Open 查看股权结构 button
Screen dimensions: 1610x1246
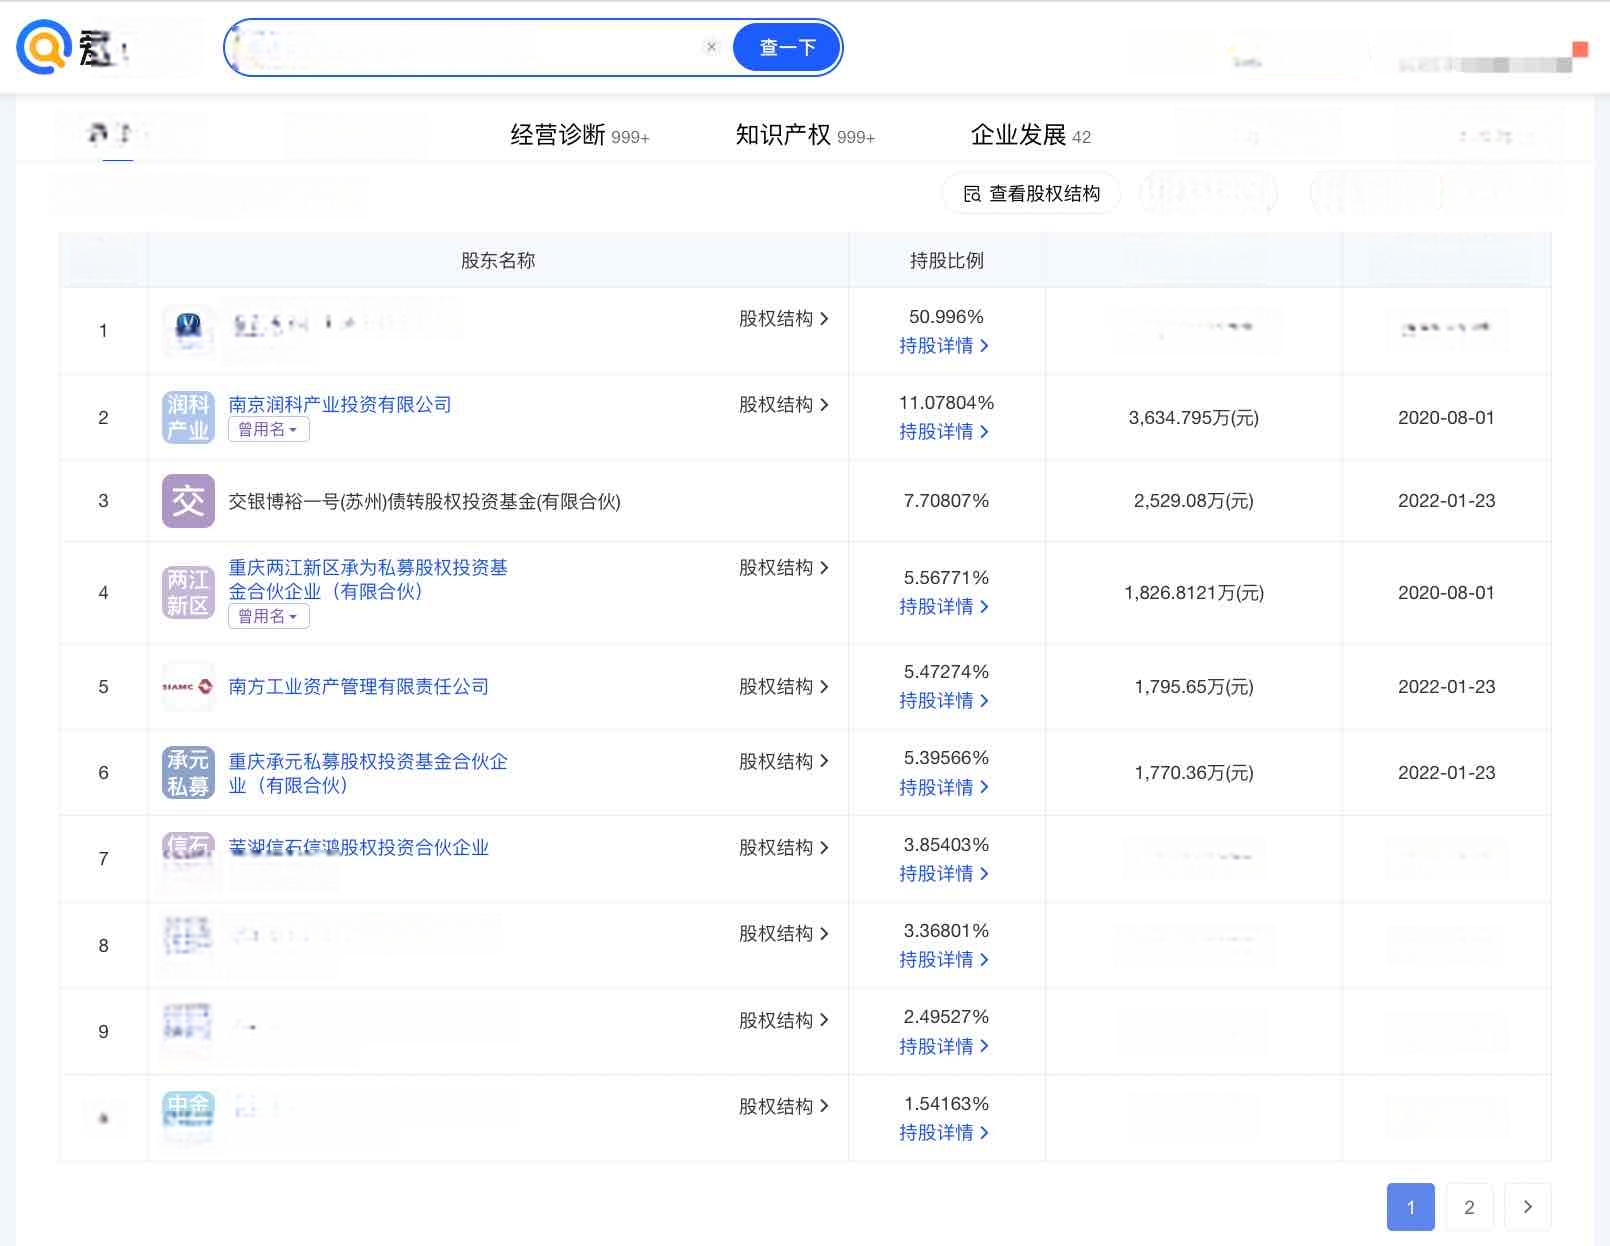(x=1031, y=193)
